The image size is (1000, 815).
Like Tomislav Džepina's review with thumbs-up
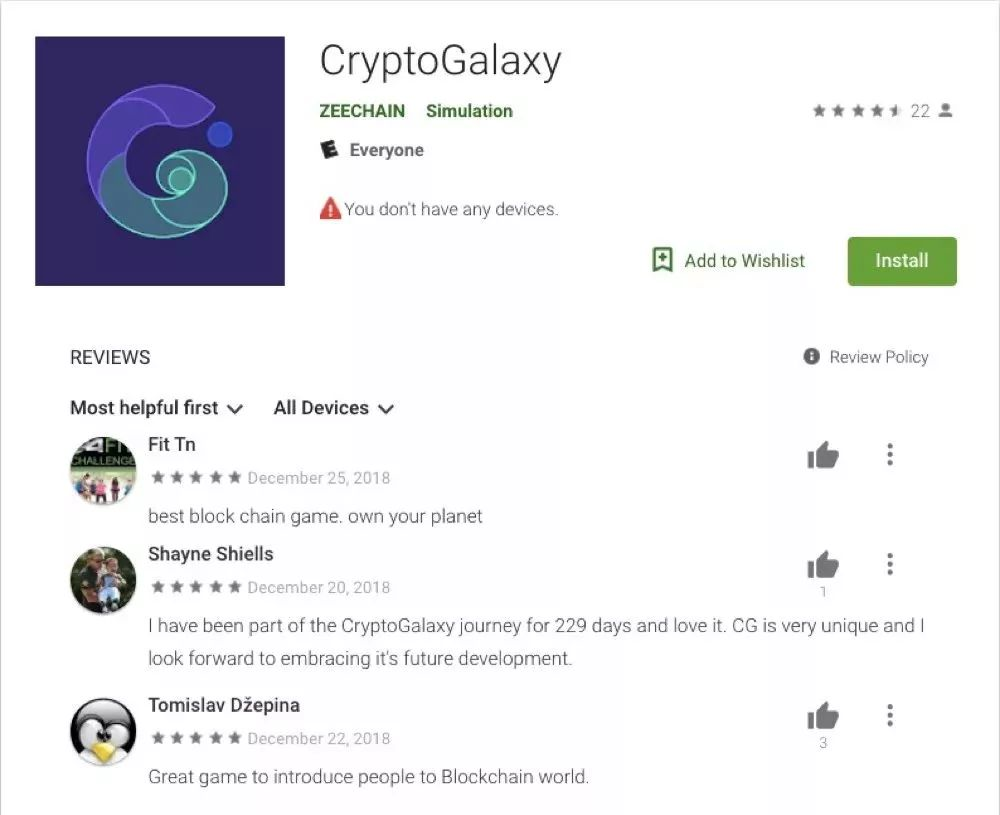(x=823, y=716)
